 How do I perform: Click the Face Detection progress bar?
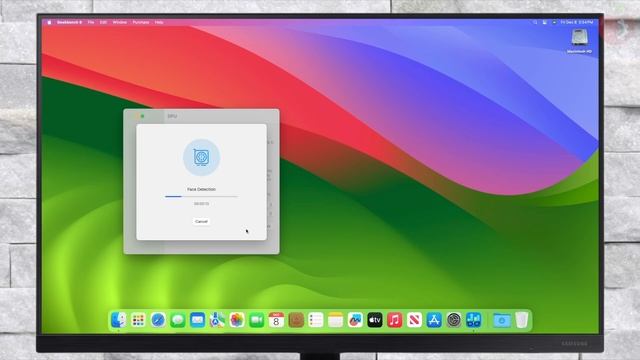tap(201, 196)
